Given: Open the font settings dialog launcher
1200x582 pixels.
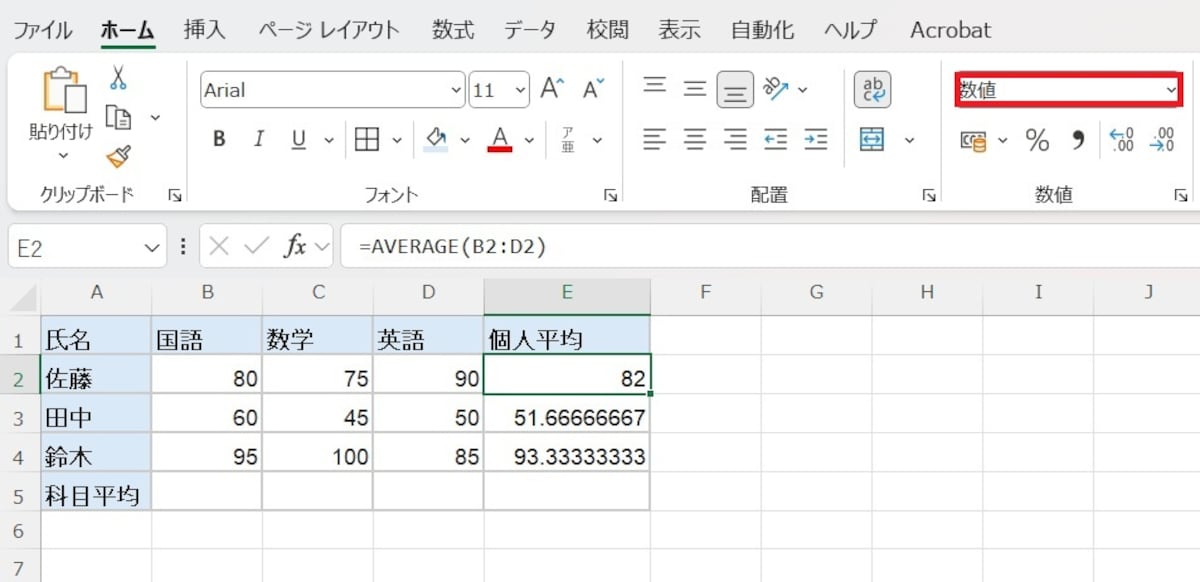Looking at the screenshot, I should point(610,196).
